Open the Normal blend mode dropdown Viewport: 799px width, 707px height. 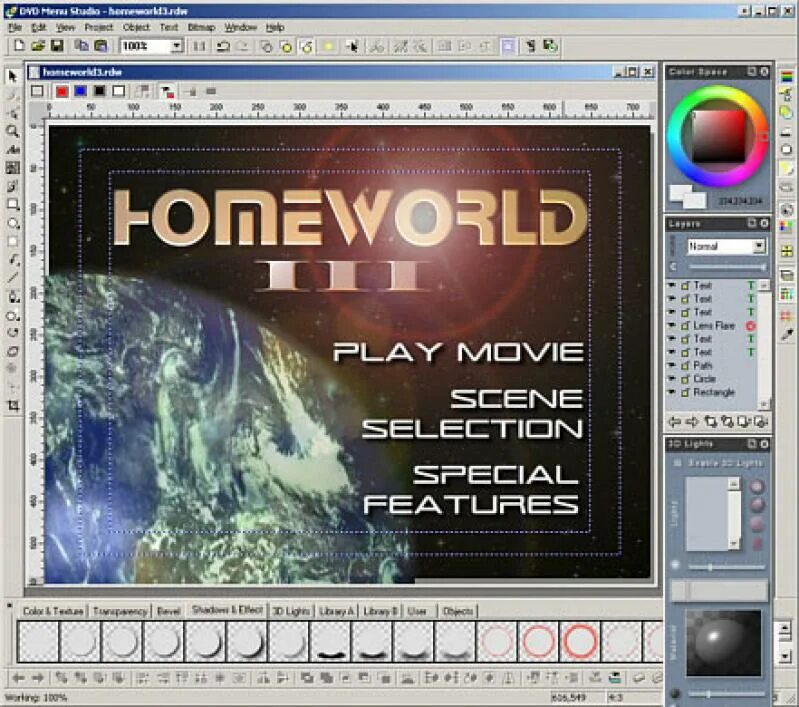click(759, 246)
